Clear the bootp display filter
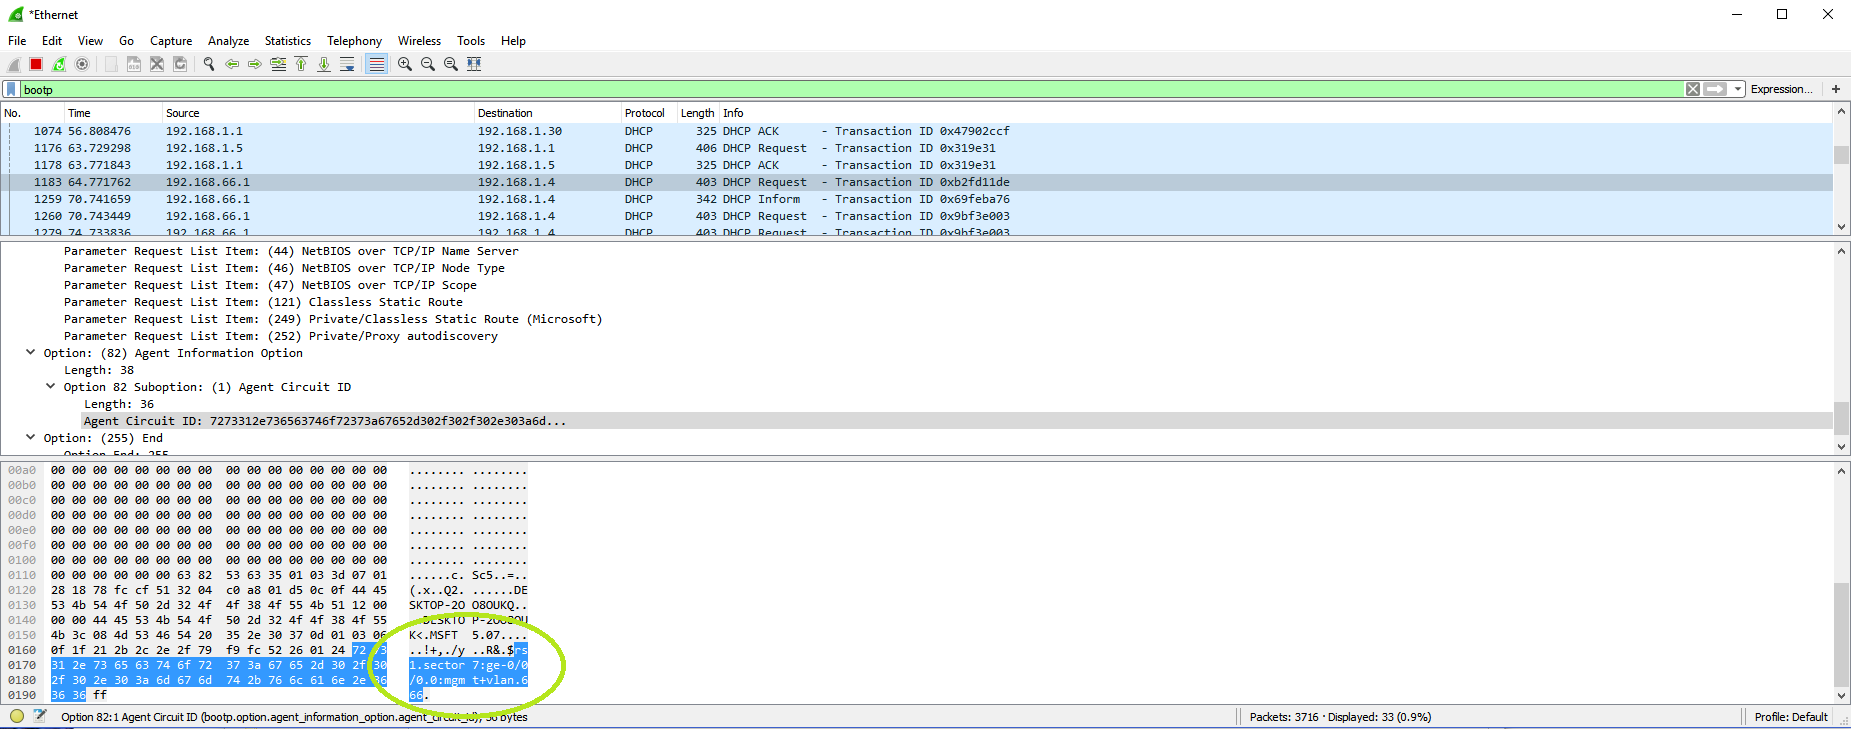This screenshot has height=729, width=1851. pos(1693,89)
